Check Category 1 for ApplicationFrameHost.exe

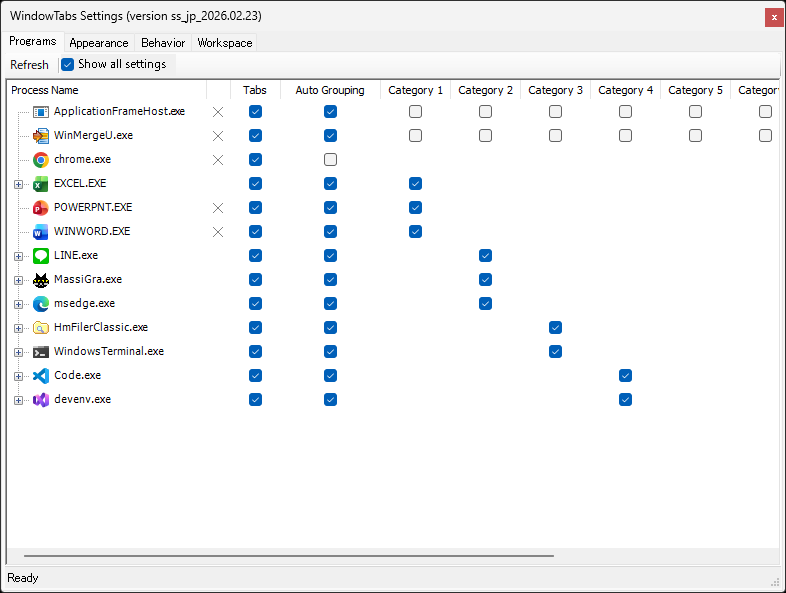(x=415, y=111)
